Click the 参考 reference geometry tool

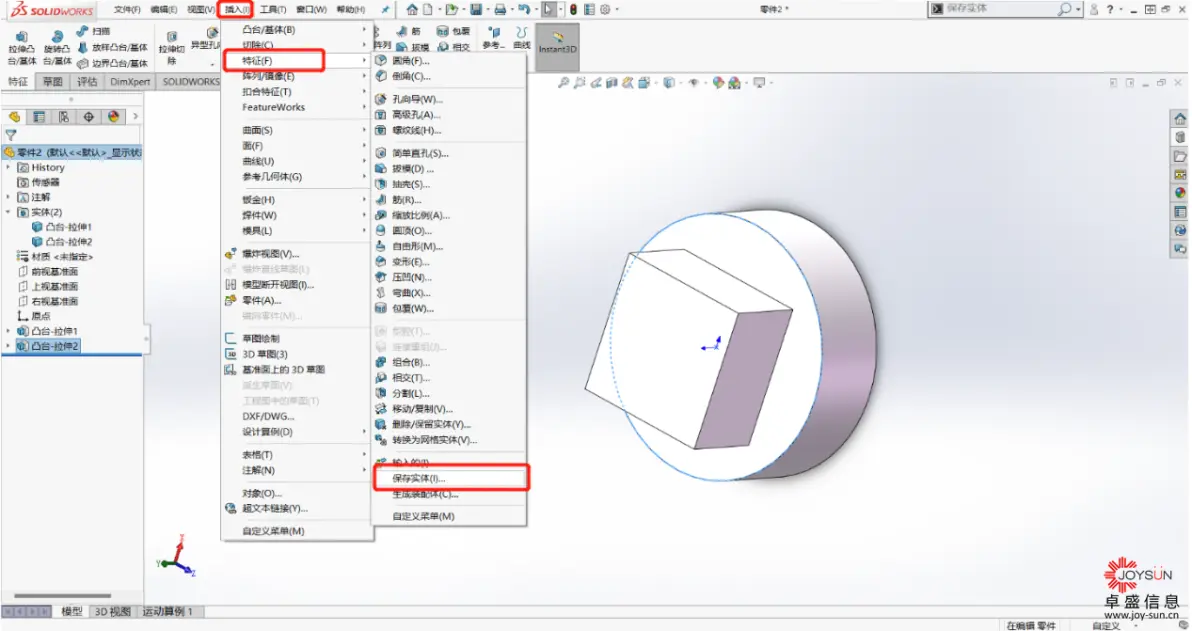pos(493,39)
